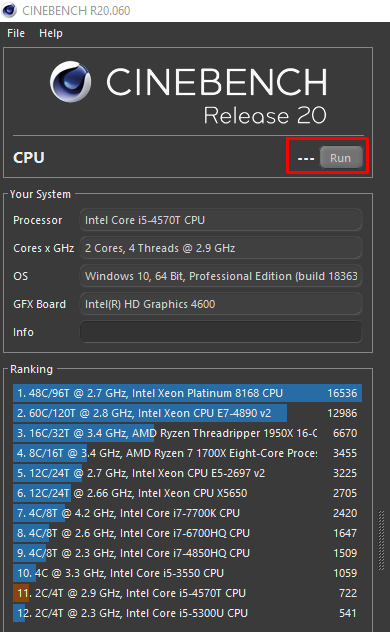Image resolution: width=390 pixels, height=632 pixels.
Task: Click the Cinebench icon in title bar
Action: point(9,10)
